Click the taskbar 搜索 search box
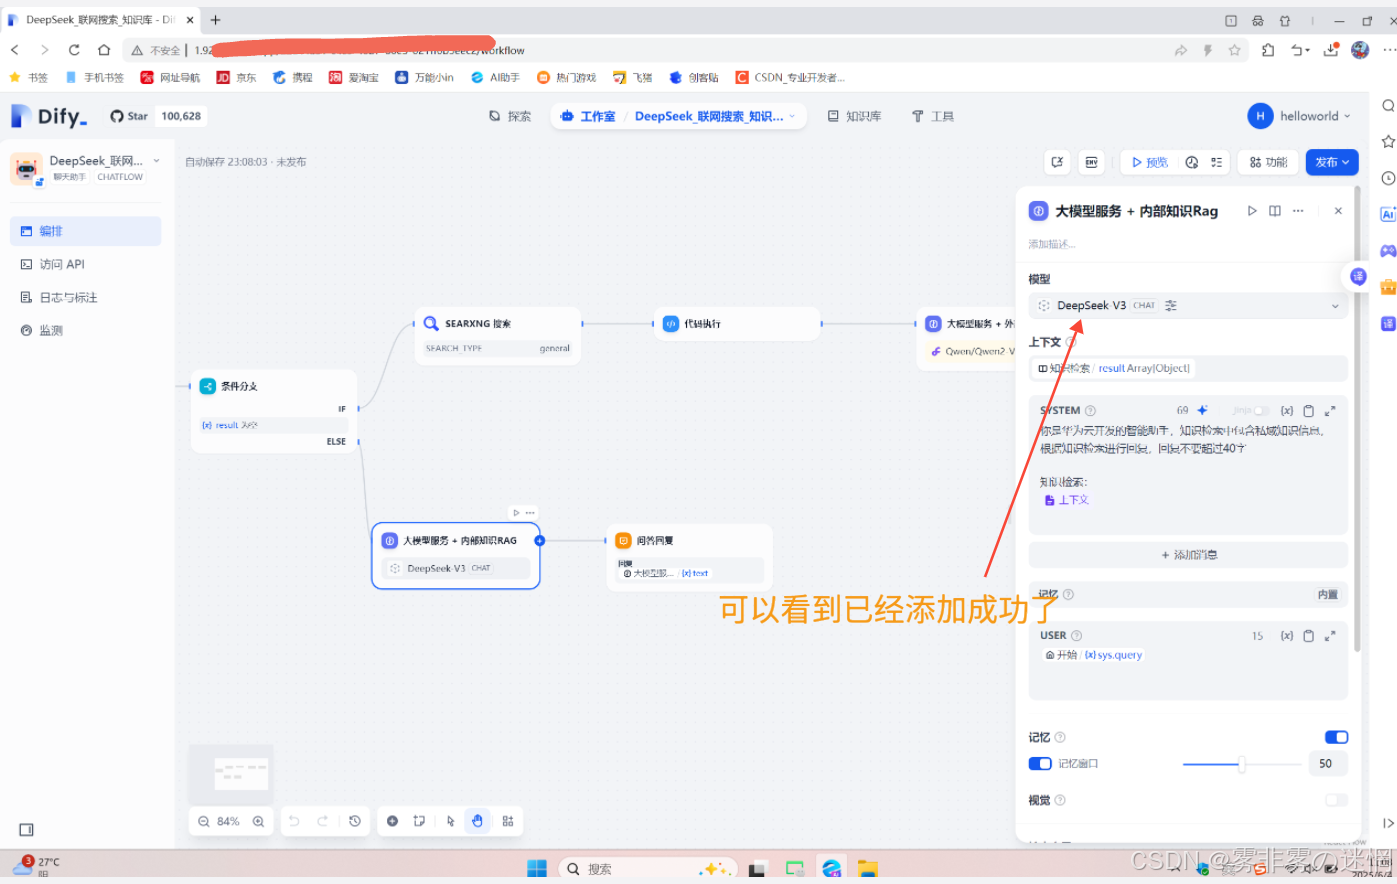This screenshot has height=884, width=1397. [647, 868]
